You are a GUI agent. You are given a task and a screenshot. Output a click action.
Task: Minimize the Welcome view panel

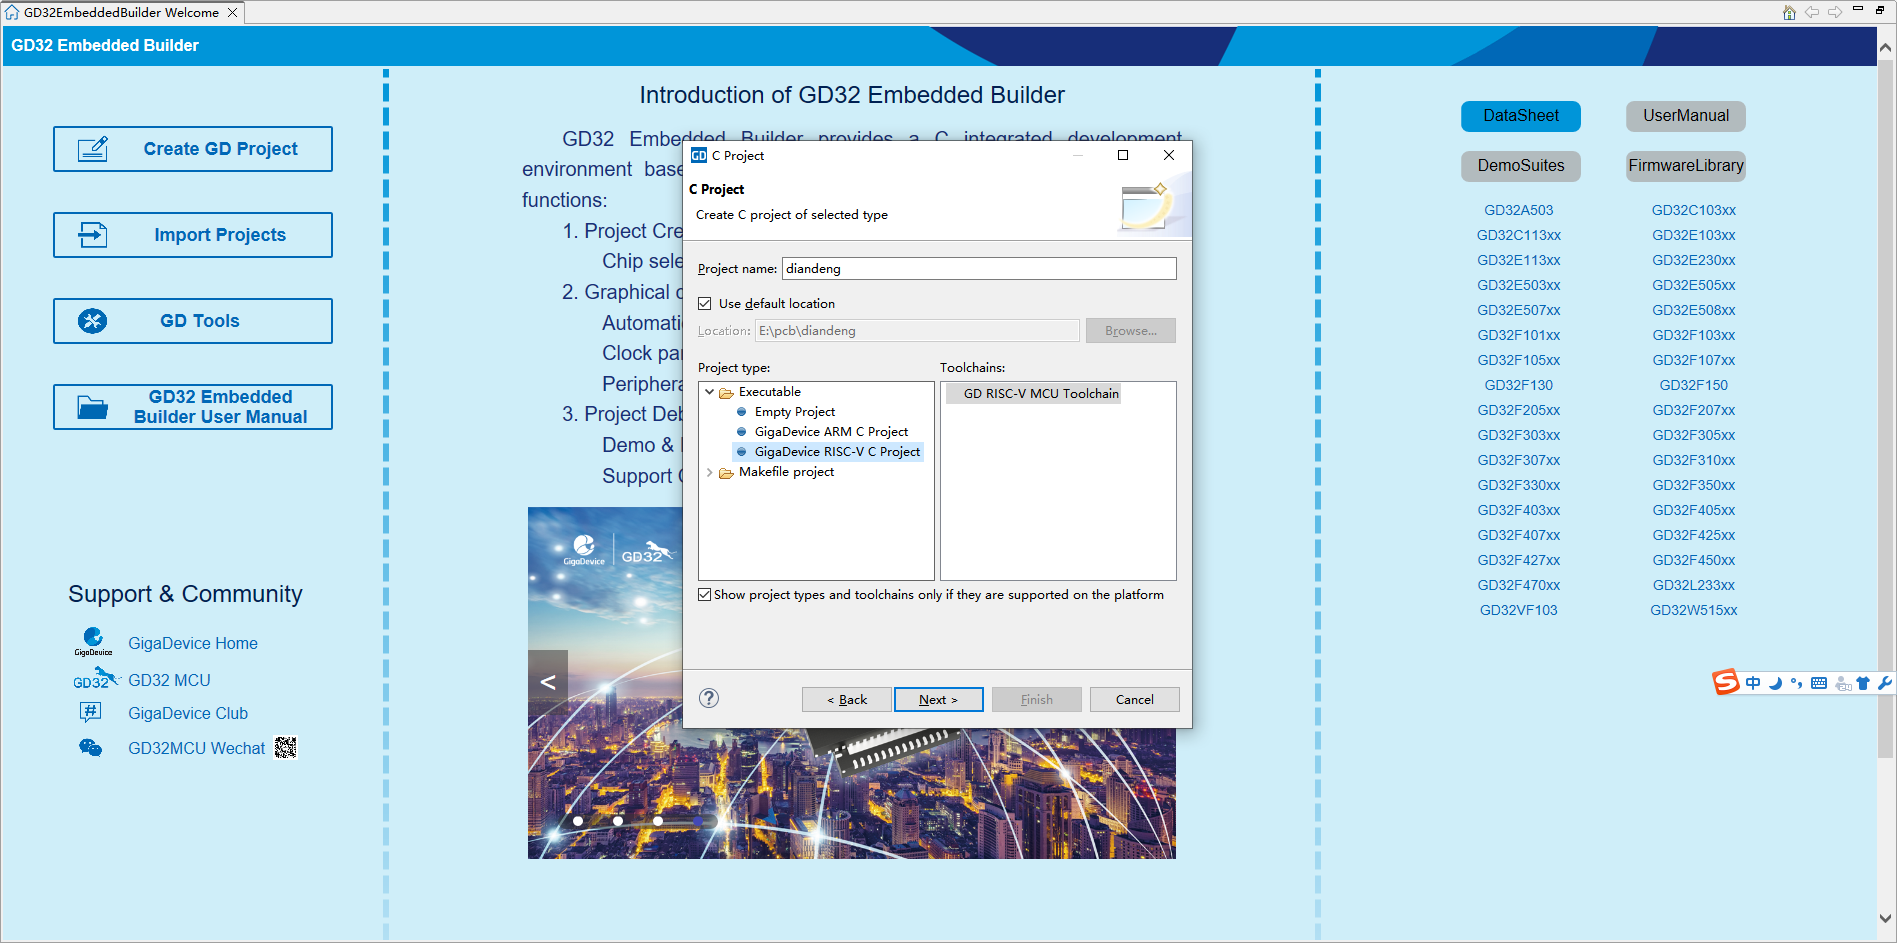1858,9
